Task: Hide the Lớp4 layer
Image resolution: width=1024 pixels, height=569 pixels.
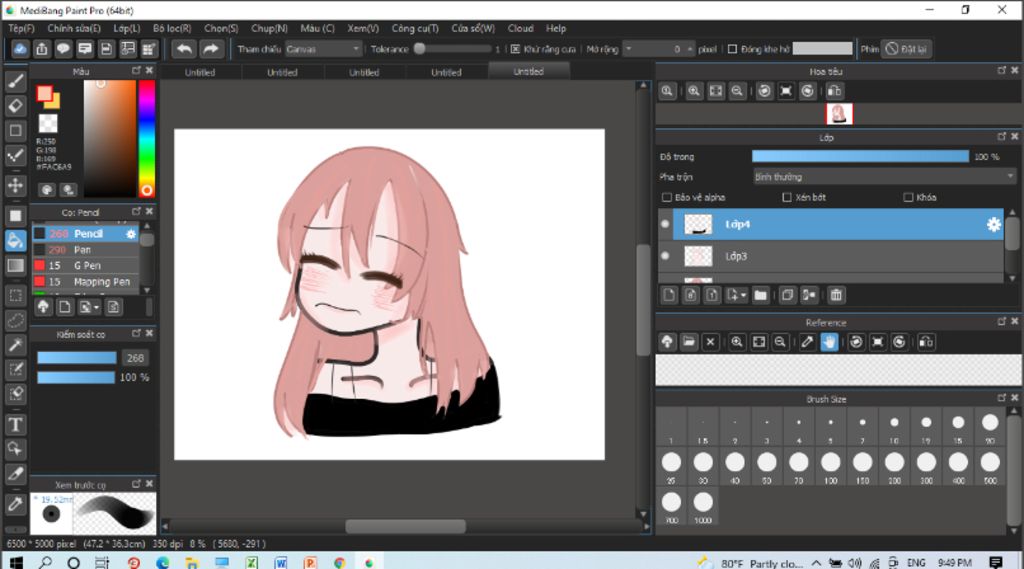Action: (x=665, y=224)
